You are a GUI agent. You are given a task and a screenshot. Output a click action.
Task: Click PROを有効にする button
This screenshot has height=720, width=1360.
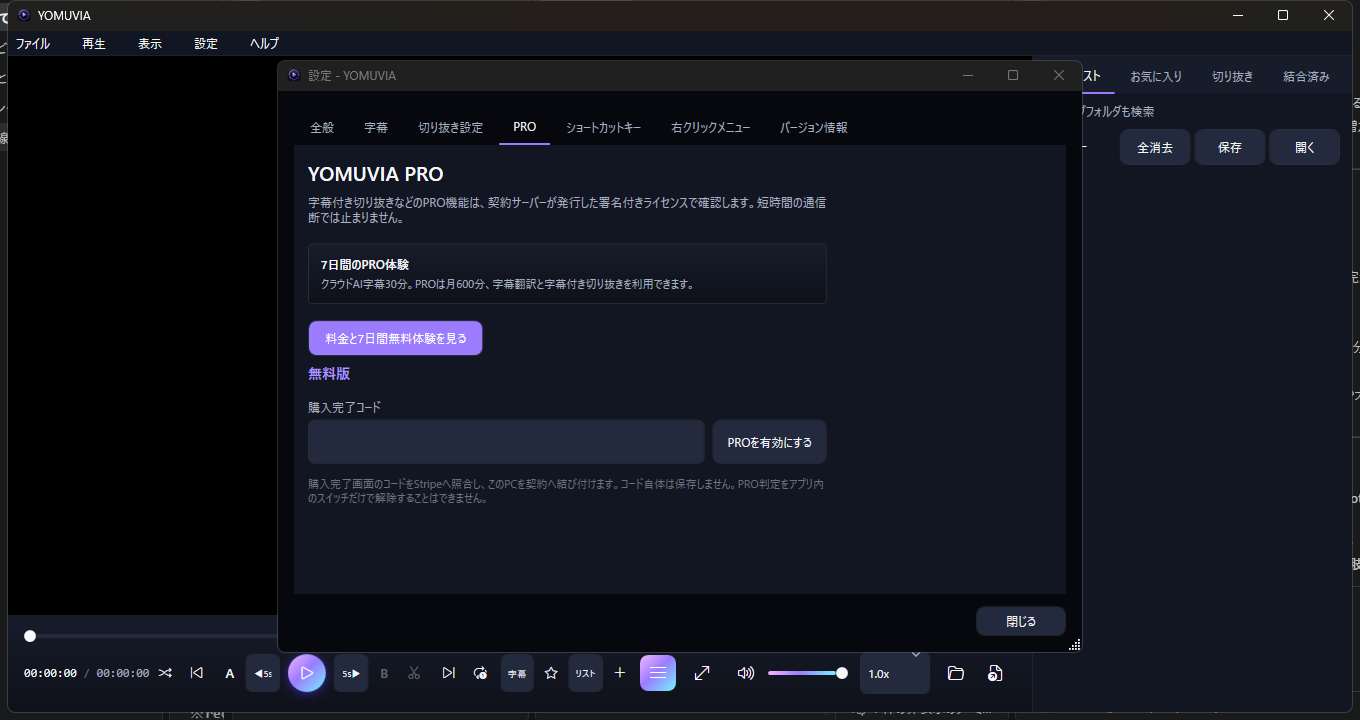coord(770,441)
